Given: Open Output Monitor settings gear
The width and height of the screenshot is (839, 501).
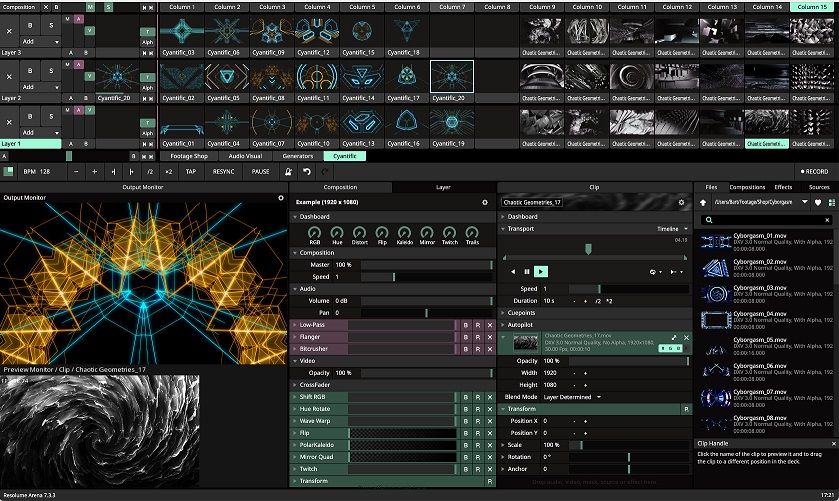Looking at the screenshot, I should point(281,198).
